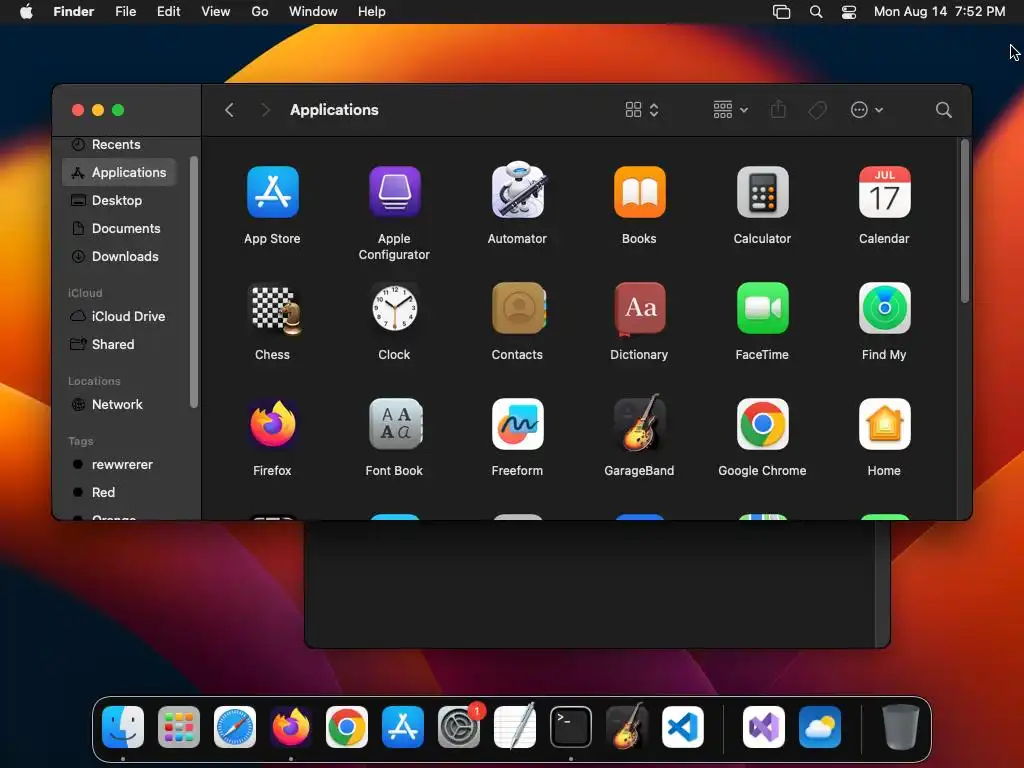This screenshot has width=1024, height=768.
Task: Go forward with the right chevron
Action: 265,110
